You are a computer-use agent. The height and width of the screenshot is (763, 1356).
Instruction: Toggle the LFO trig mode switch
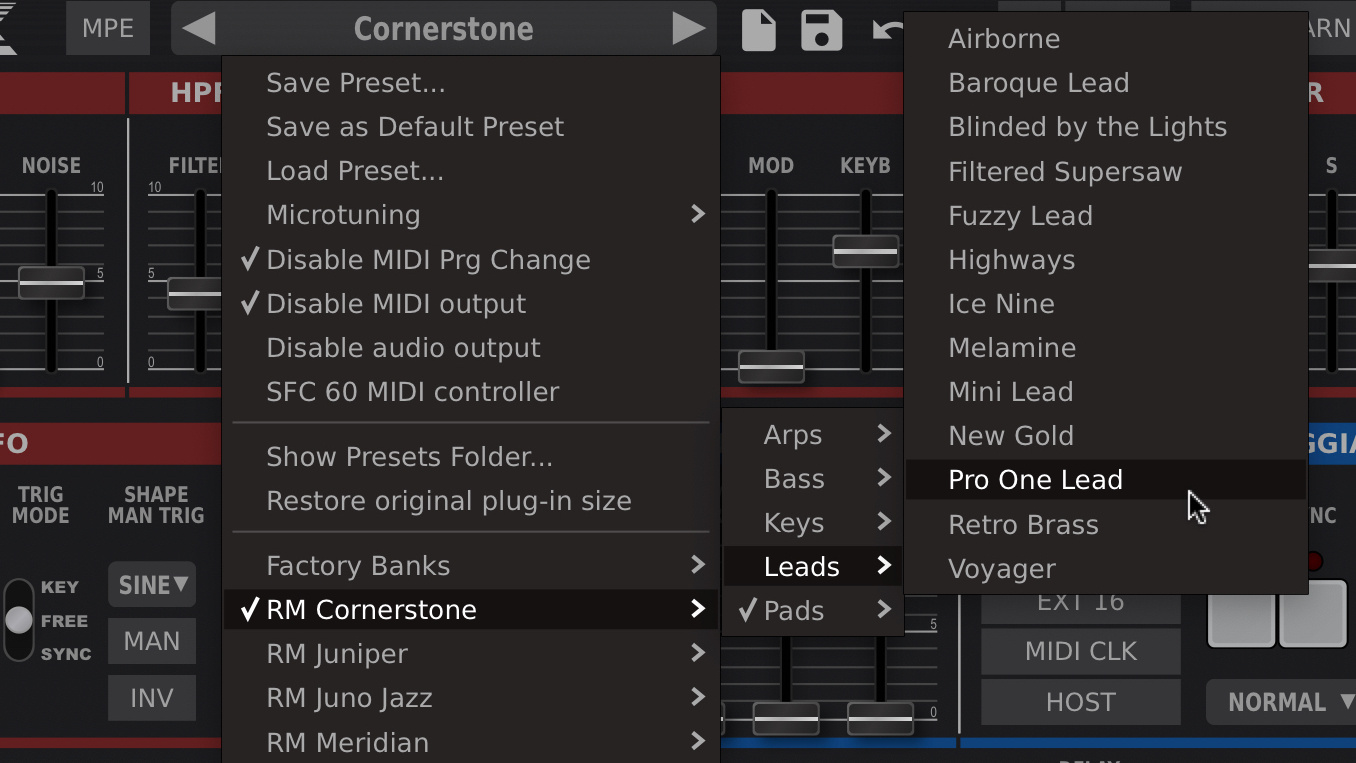[19, 620]
